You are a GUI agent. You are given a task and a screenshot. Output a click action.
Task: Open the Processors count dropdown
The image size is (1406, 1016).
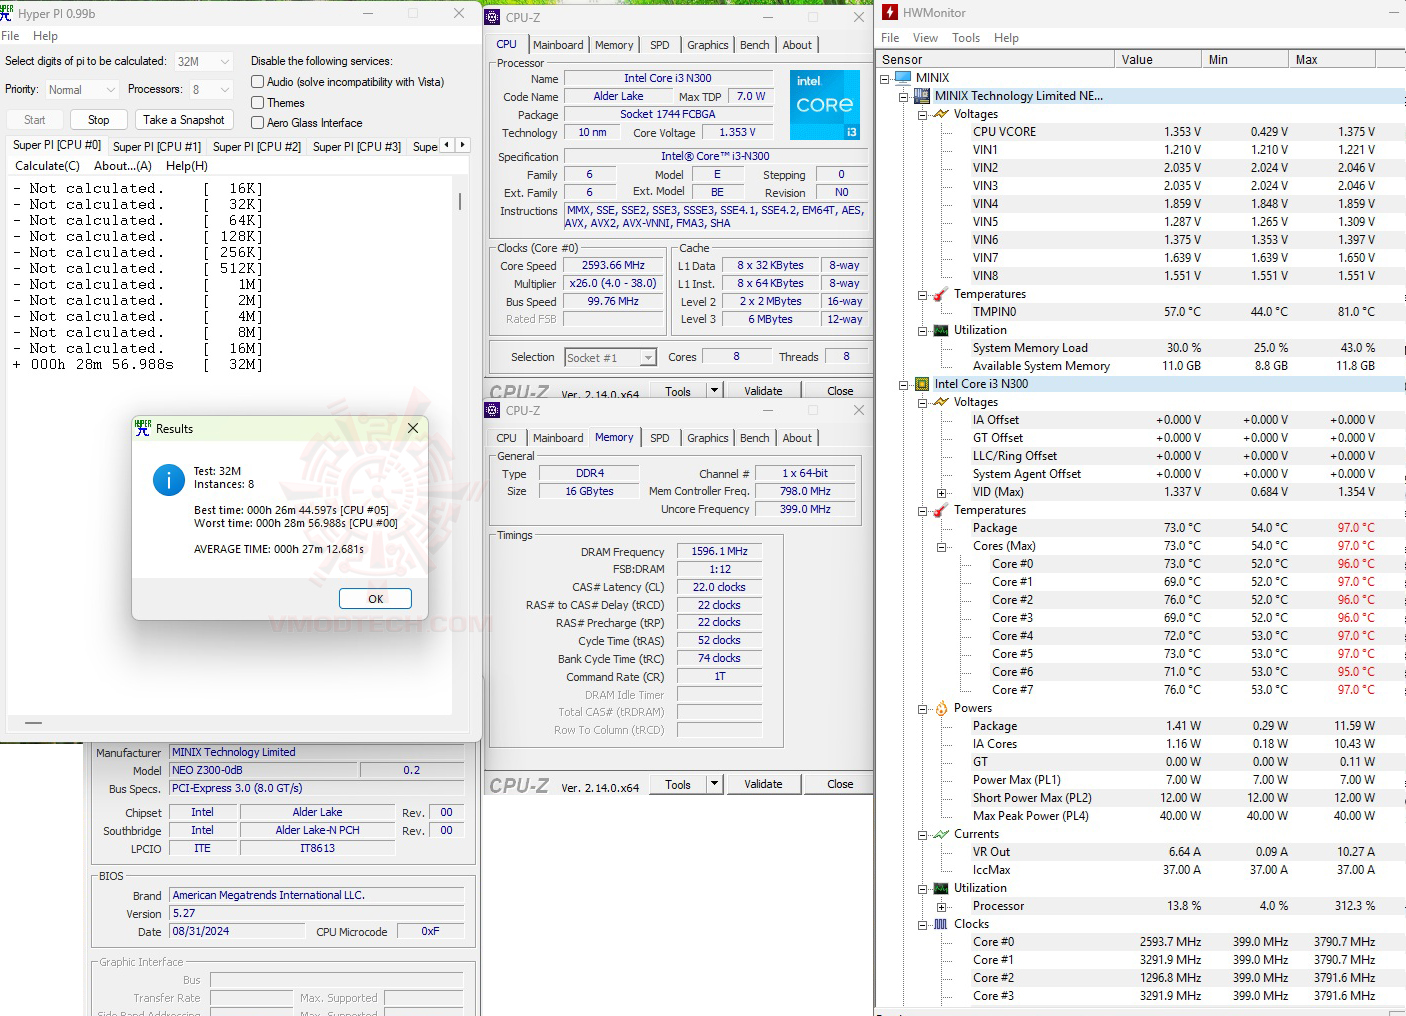pyautogui.click(x=210, y=90)
